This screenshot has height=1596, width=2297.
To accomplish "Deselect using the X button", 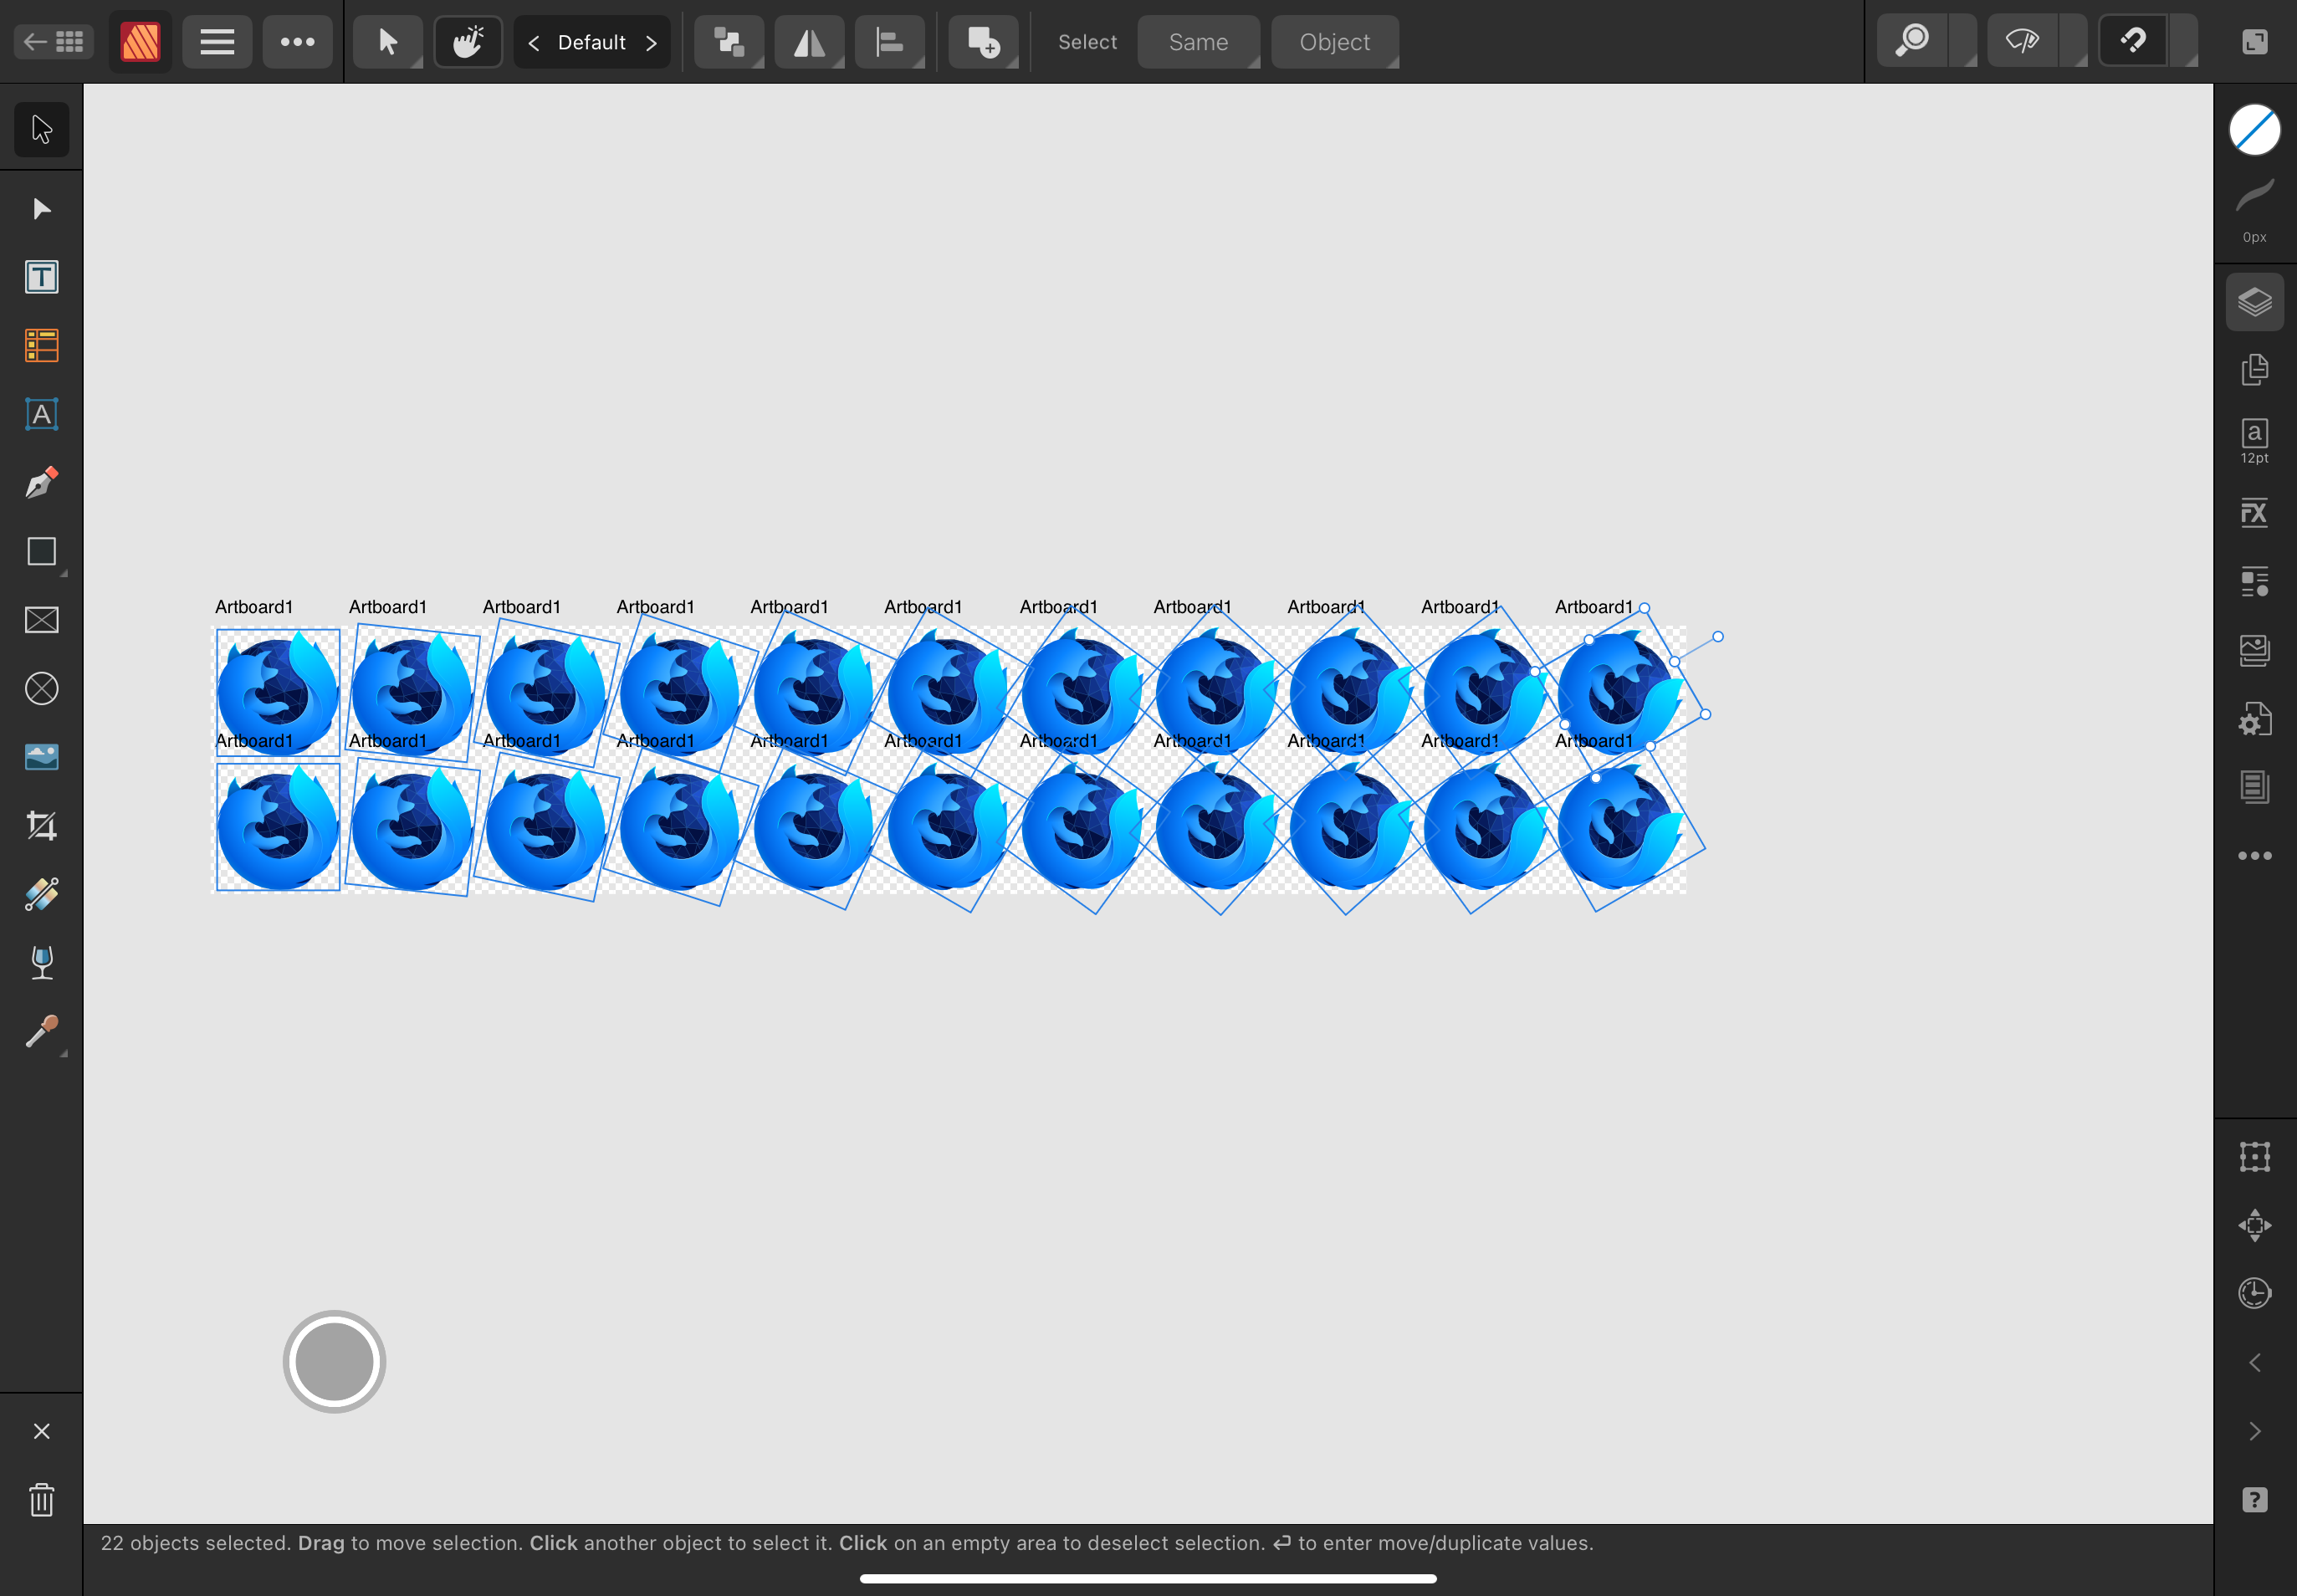I will [x=42, y=1431].
